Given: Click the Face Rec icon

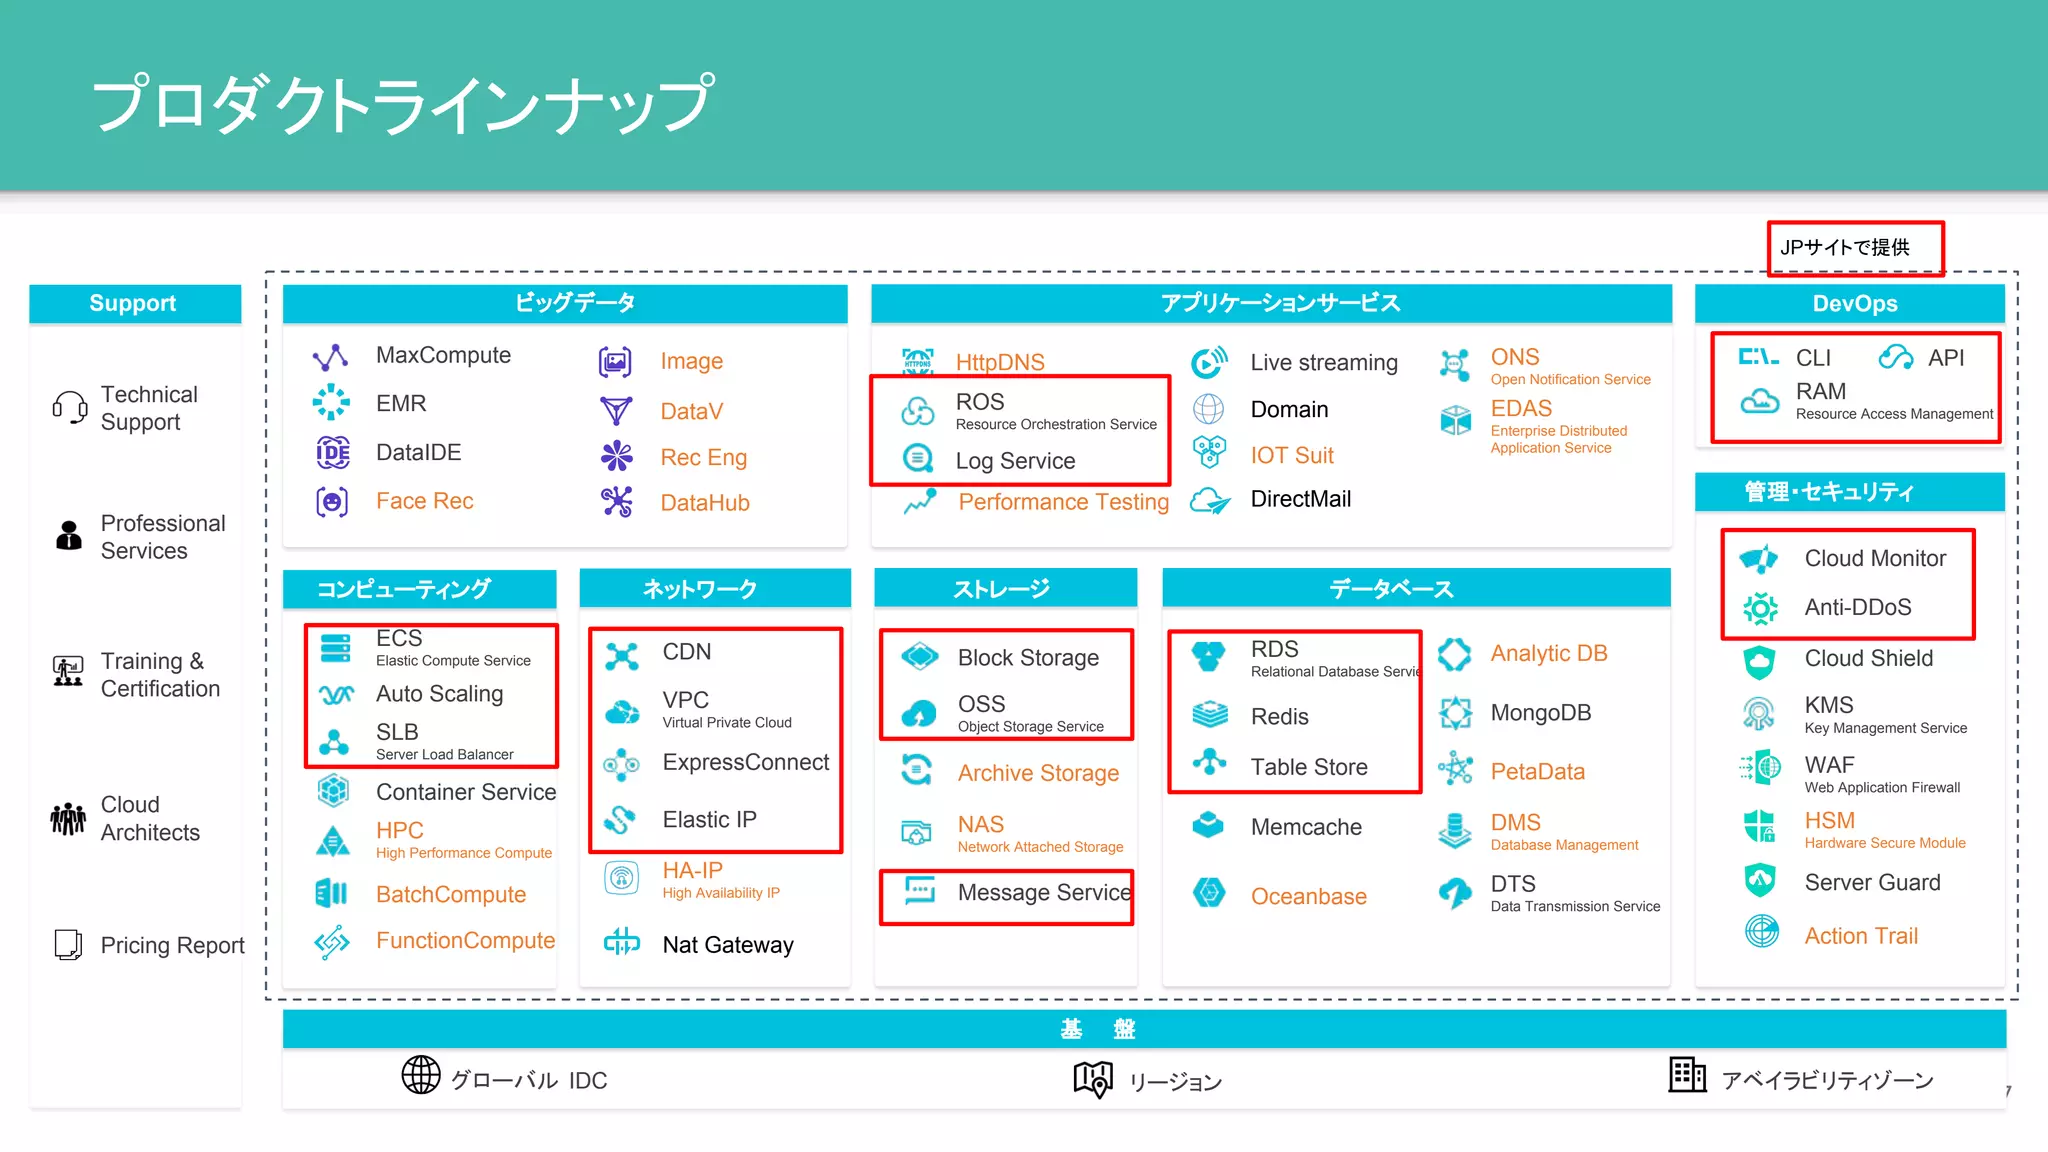Looking at the screenshot, I should point(332,501).
